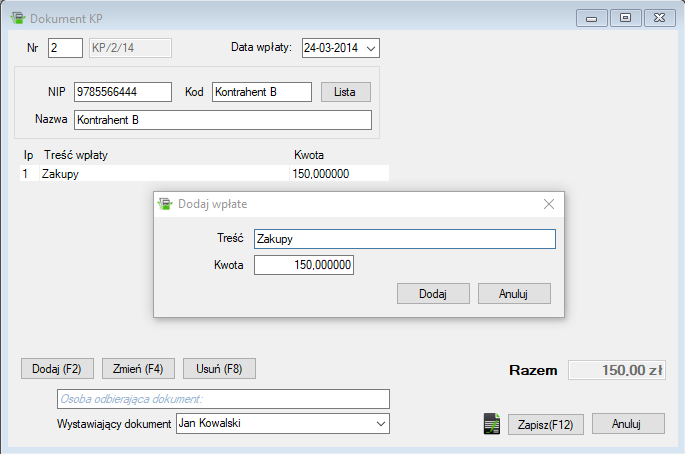Click the Usuń (F8) button
Screen dimensions: 685x454
[219, 369]
